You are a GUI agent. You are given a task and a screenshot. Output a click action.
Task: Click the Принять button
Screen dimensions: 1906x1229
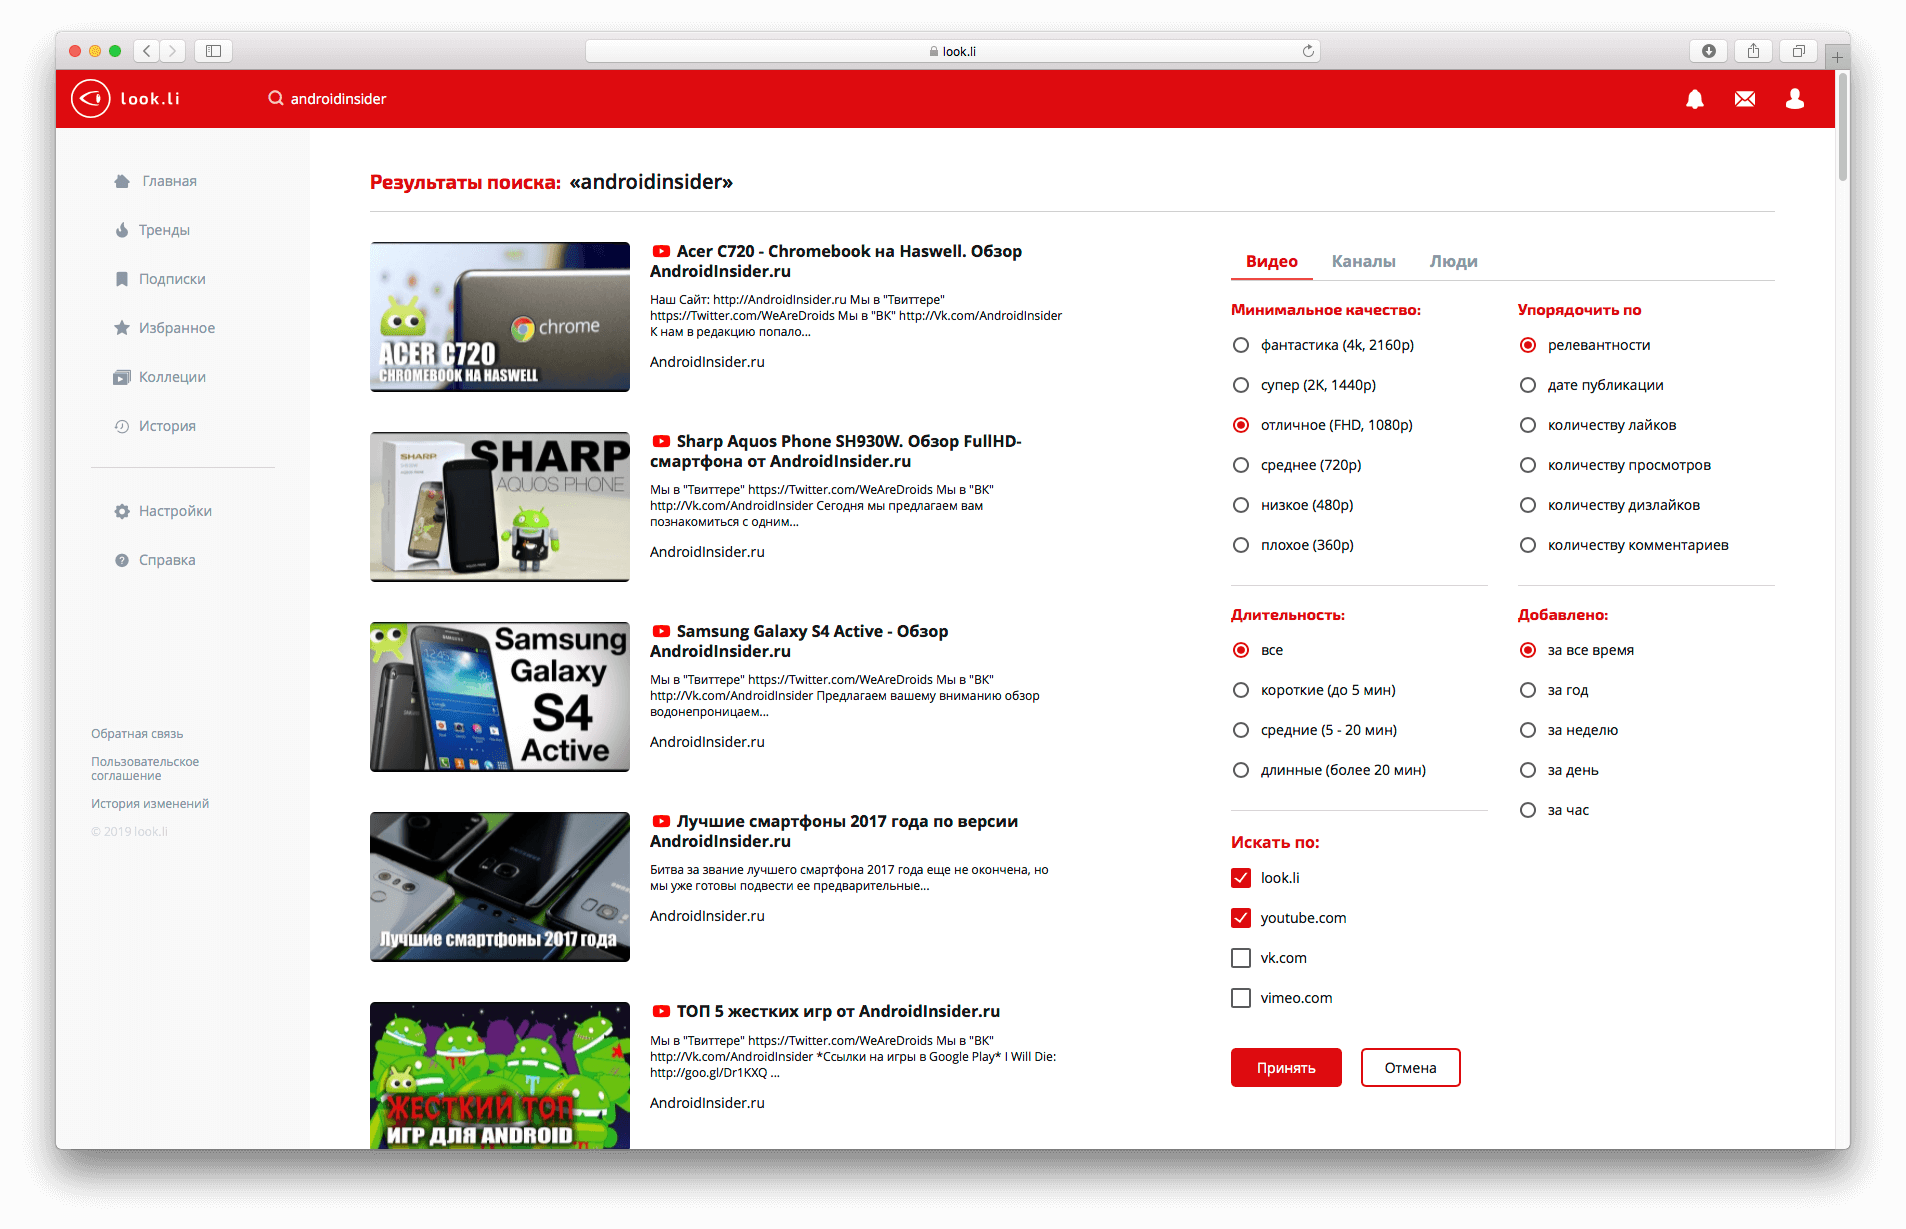pyautogui.click(x=1286, y=1068)
